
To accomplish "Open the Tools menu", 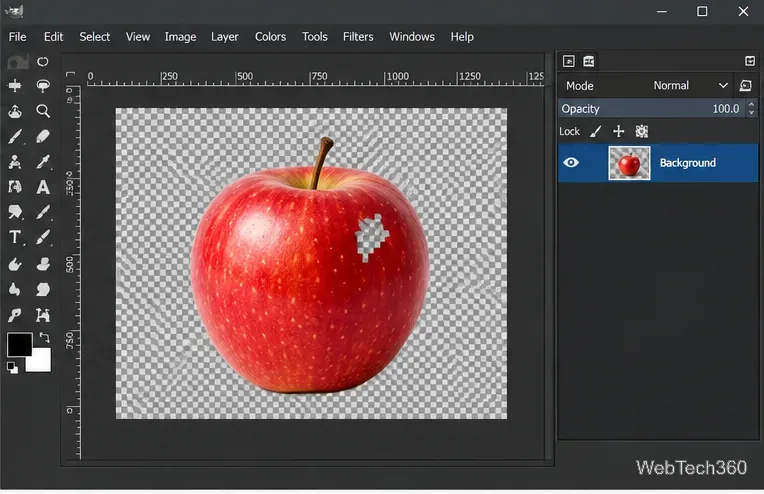I will [315, 37].
